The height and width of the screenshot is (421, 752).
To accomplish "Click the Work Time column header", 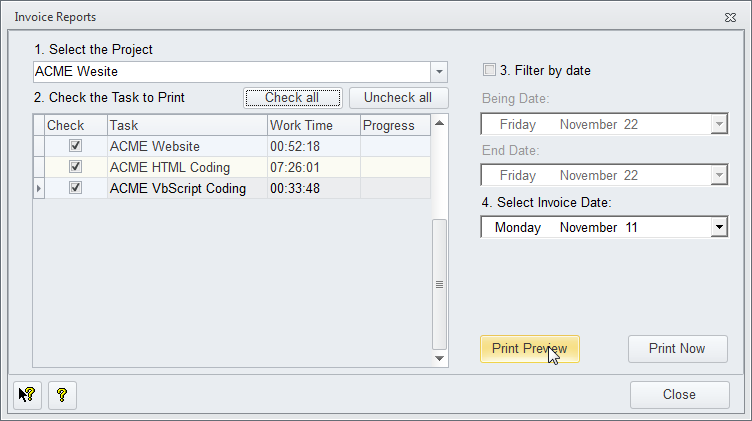I will tap(312, 125).
